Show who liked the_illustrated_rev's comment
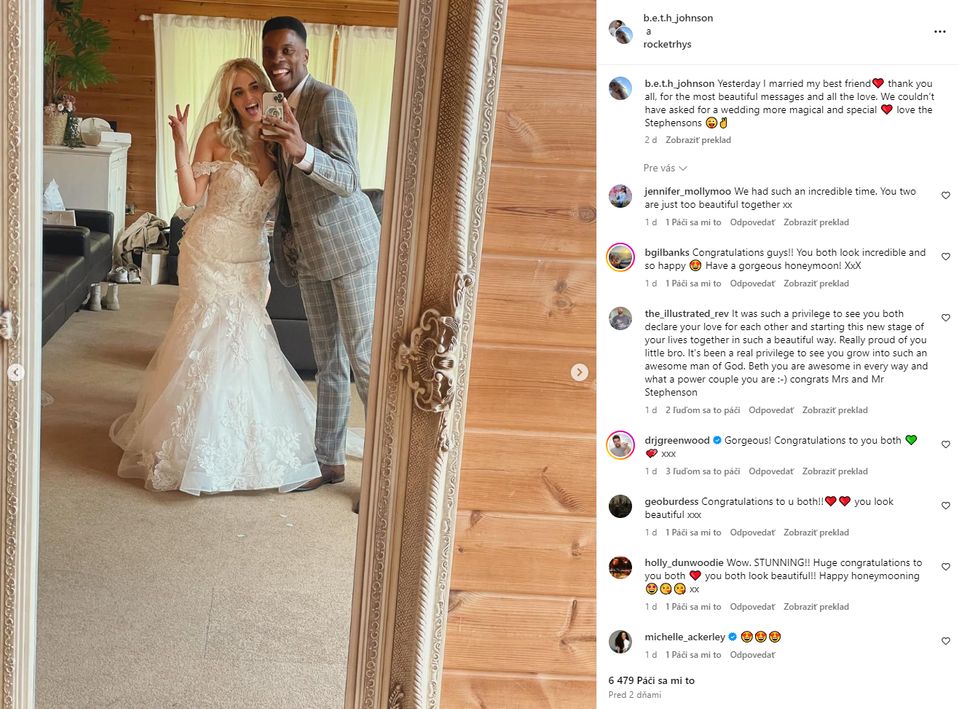 click(703, 410)
